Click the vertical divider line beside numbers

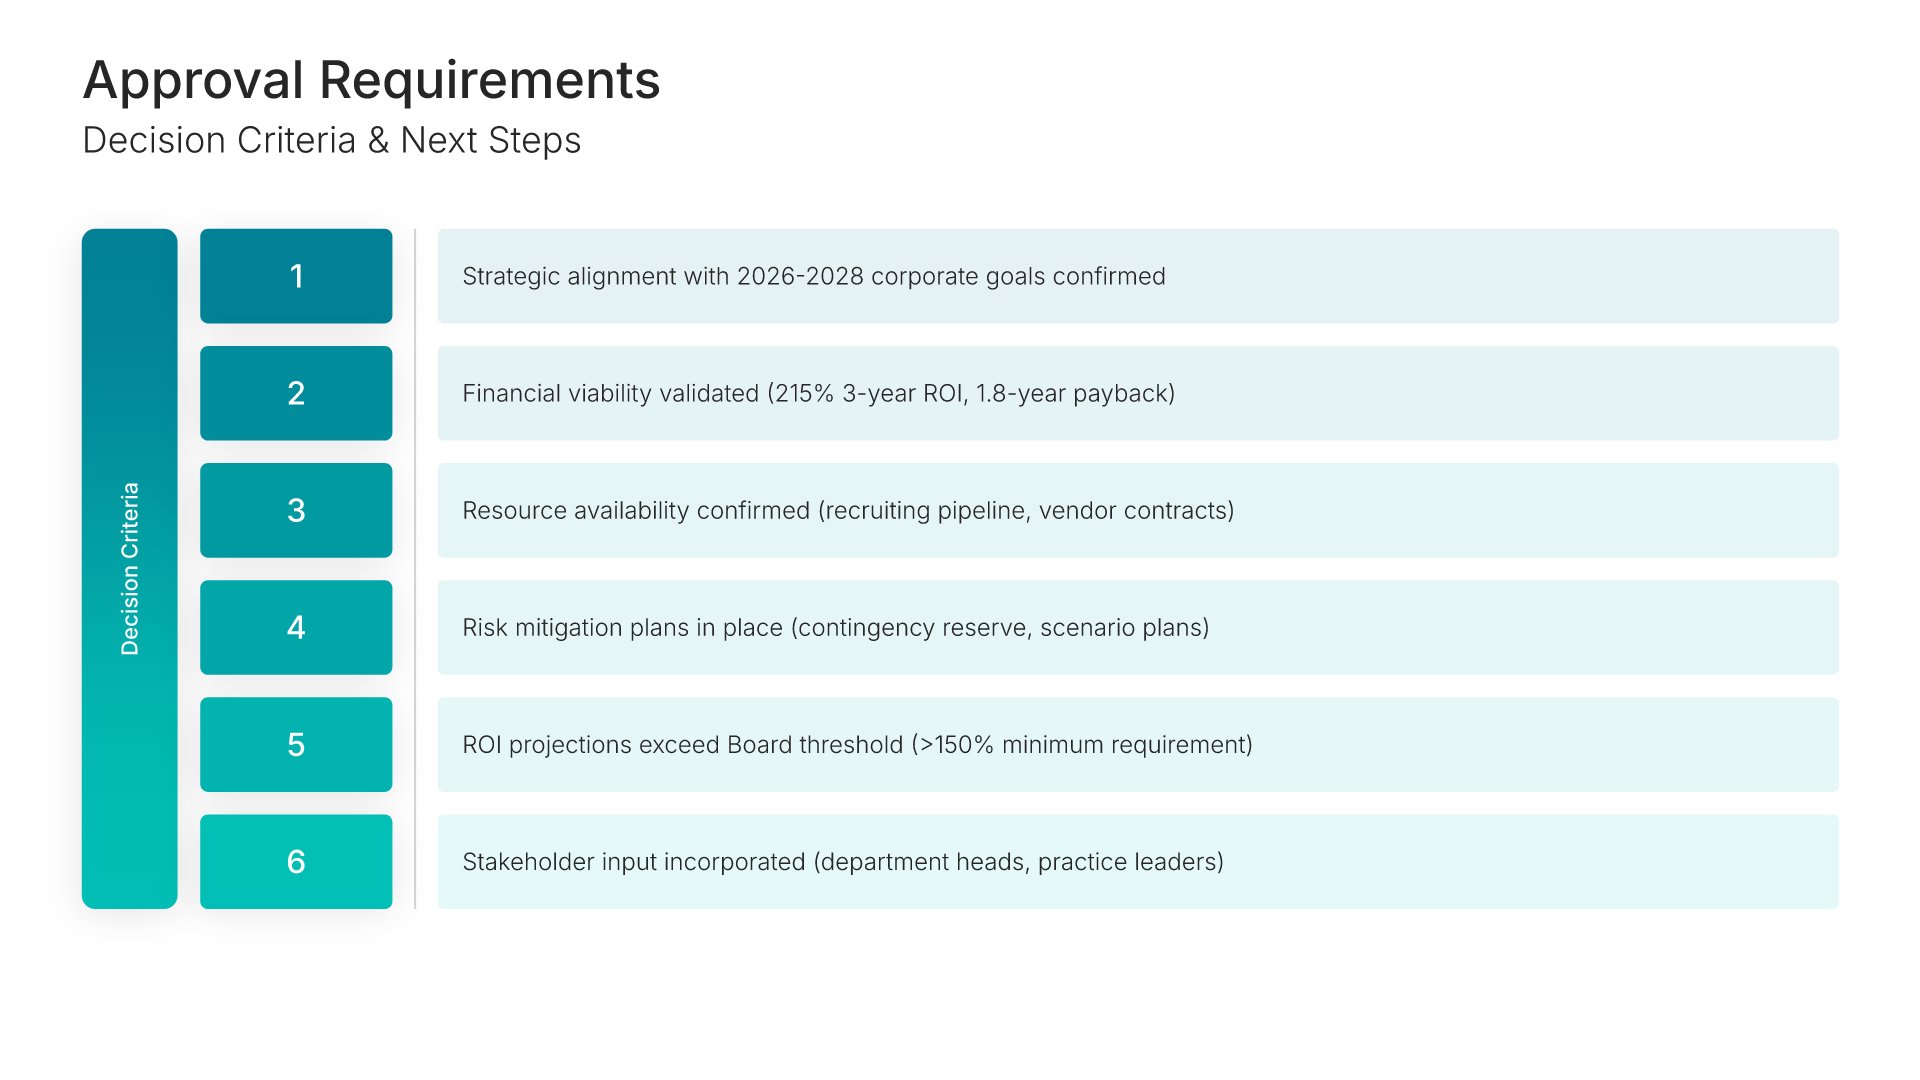[x=415, y=568]
